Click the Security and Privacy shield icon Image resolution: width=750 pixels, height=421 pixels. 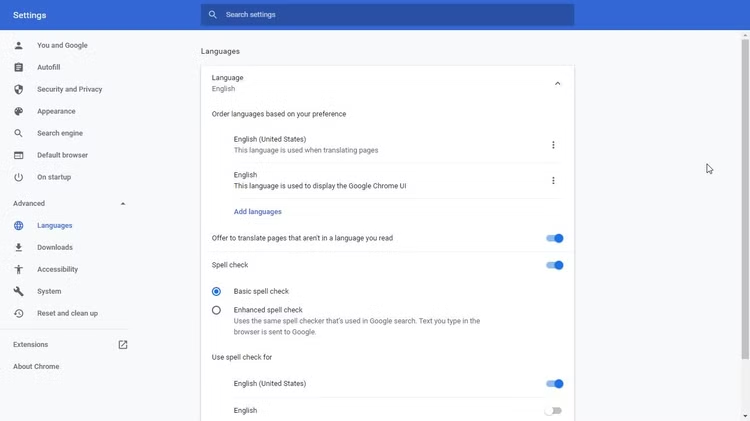pos(18,89)
